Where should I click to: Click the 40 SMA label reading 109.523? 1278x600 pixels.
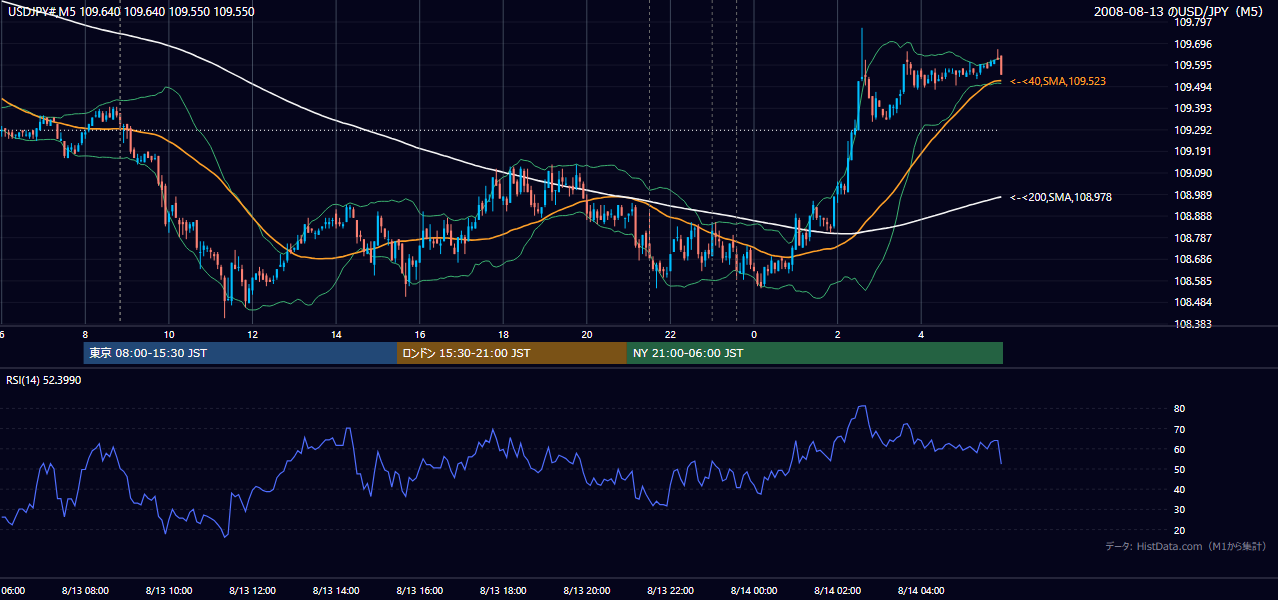click(x=1058, y=81)
